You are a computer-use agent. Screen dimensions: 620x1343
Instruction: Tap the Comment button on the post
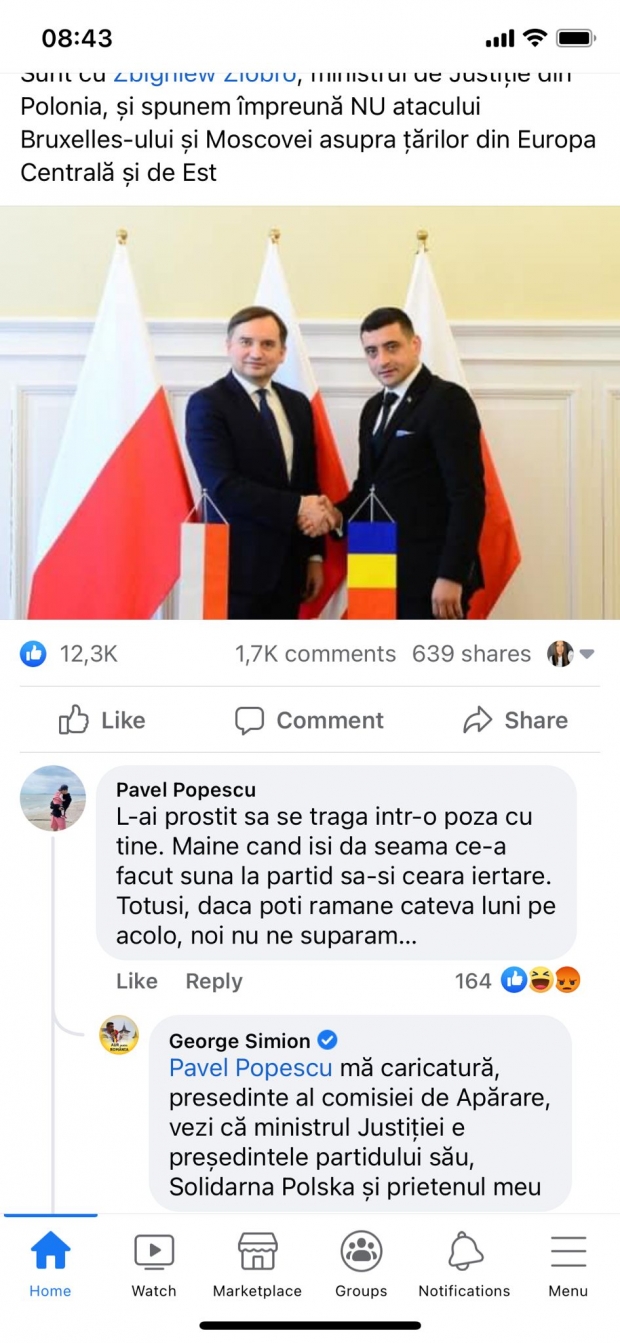tap(309, 720)
